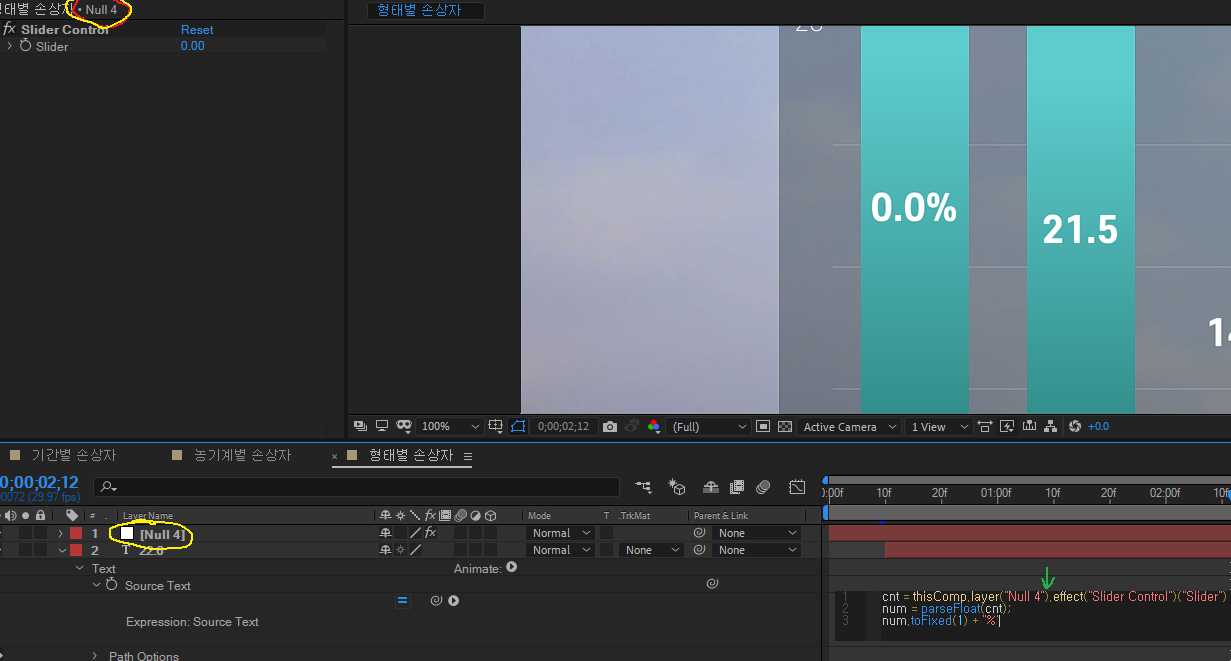
Task: Open the expression language menu arrow
Action: coord(454,601)
